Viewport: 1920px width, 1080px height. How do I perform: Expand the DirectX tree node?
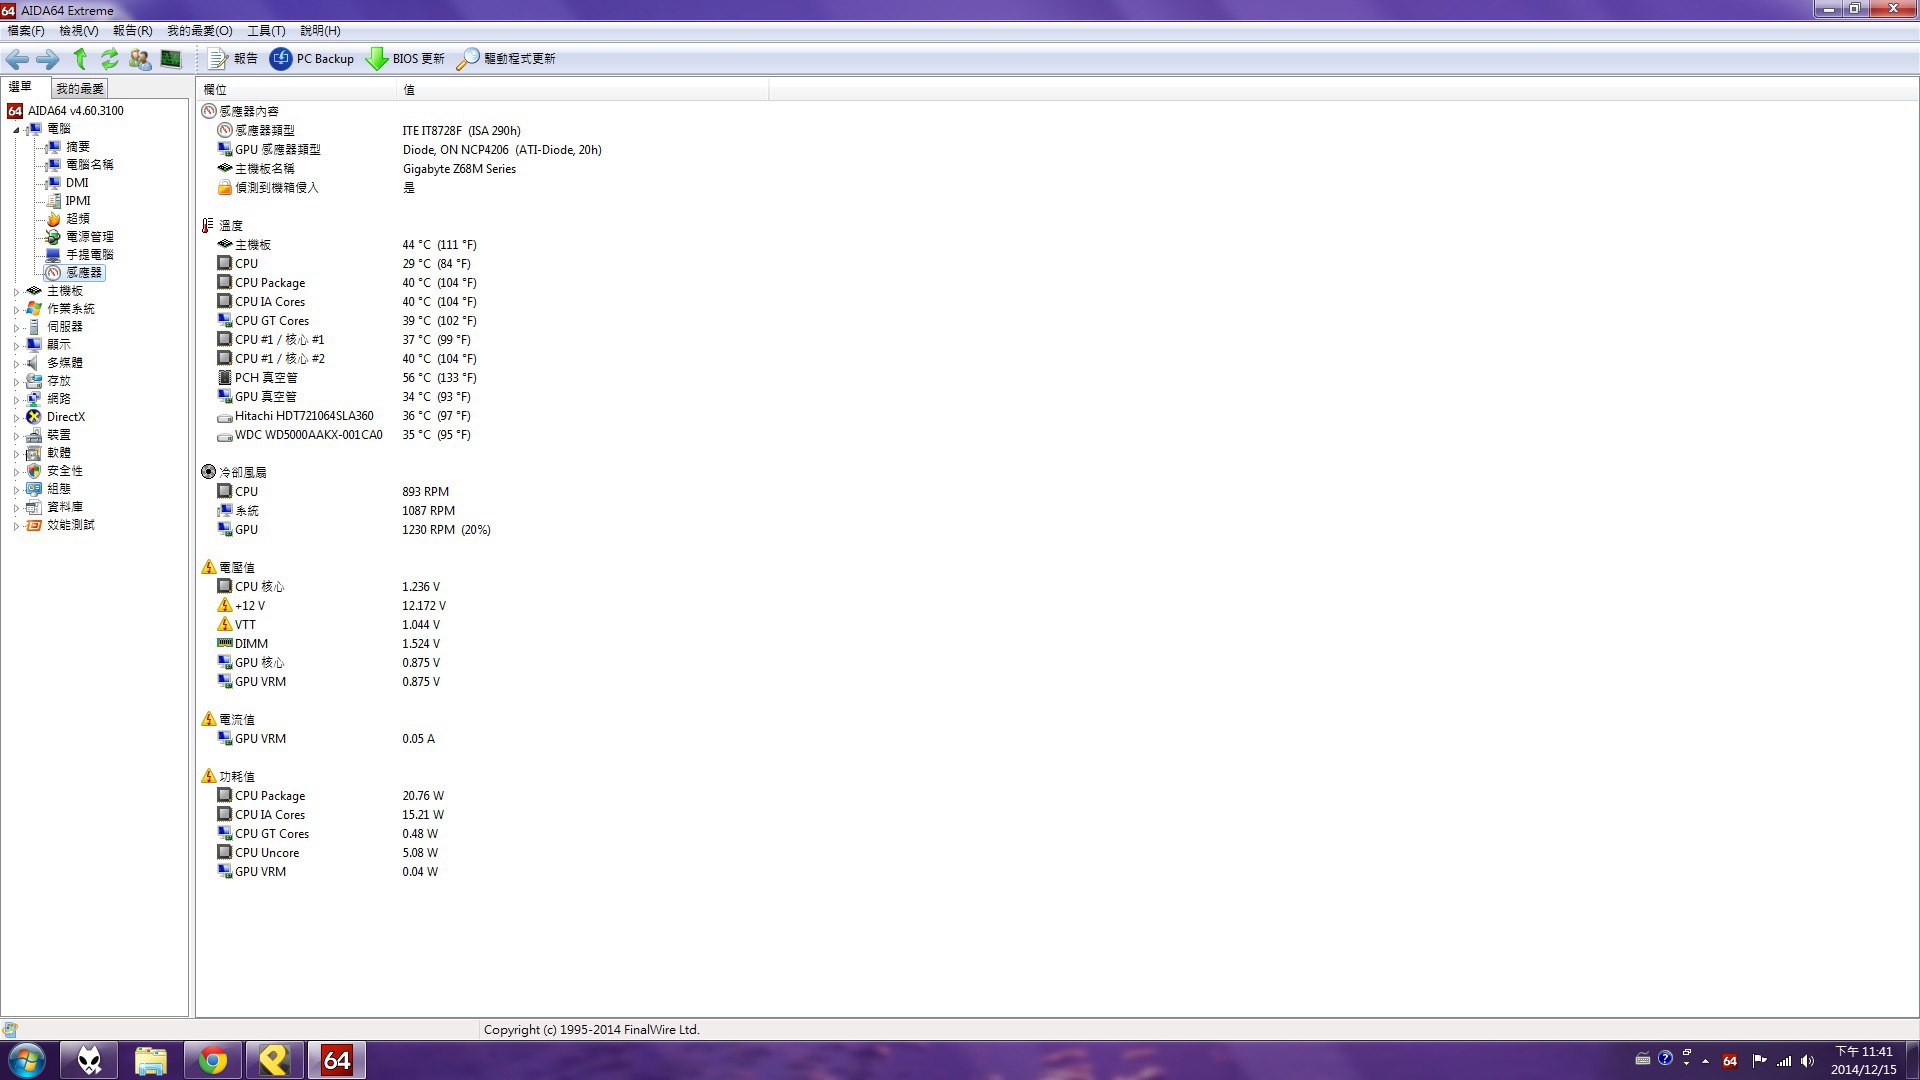point(16,418)
